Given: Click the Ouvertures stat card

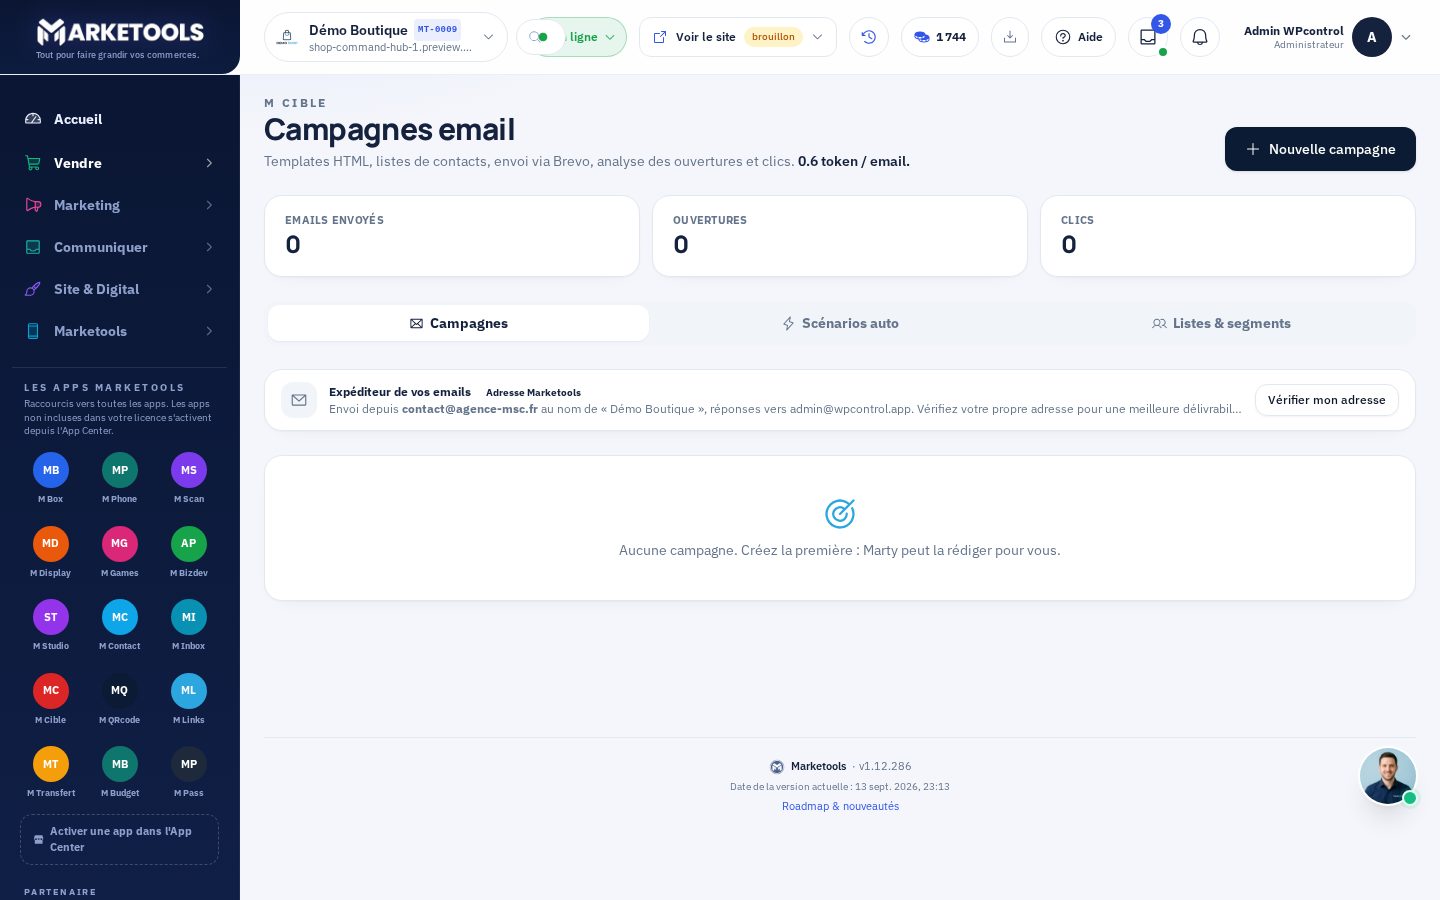Looking at the screenshot, I should pos(840,236).
